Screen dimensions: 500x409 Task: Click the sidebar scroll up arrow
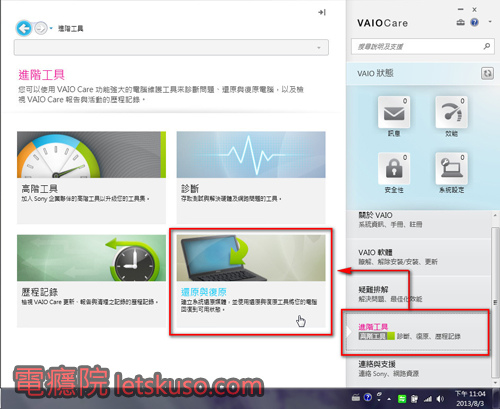pyautogui.click(x=495, y=215)
